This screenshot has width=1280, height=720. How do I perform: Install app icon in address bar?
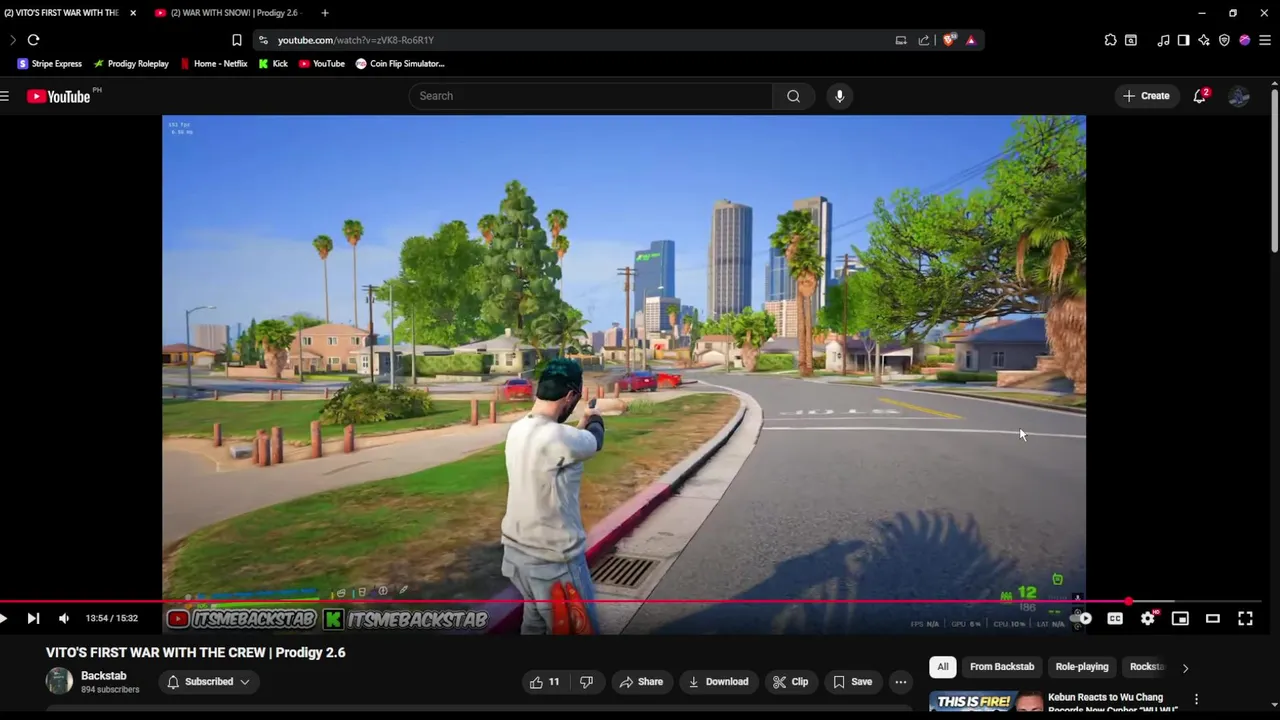[x=901, y=40]
